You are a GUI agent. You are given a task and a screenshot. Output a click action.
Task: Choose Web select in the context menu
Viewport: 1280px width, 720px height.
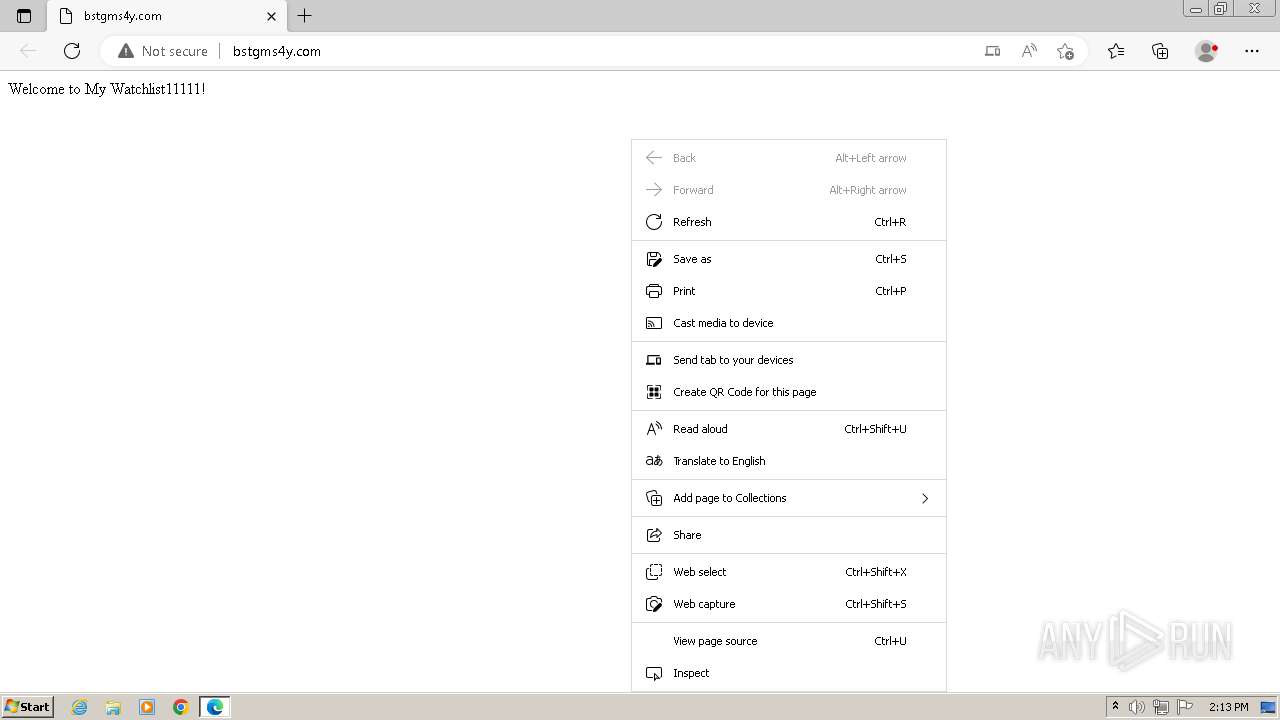(789, 572)
